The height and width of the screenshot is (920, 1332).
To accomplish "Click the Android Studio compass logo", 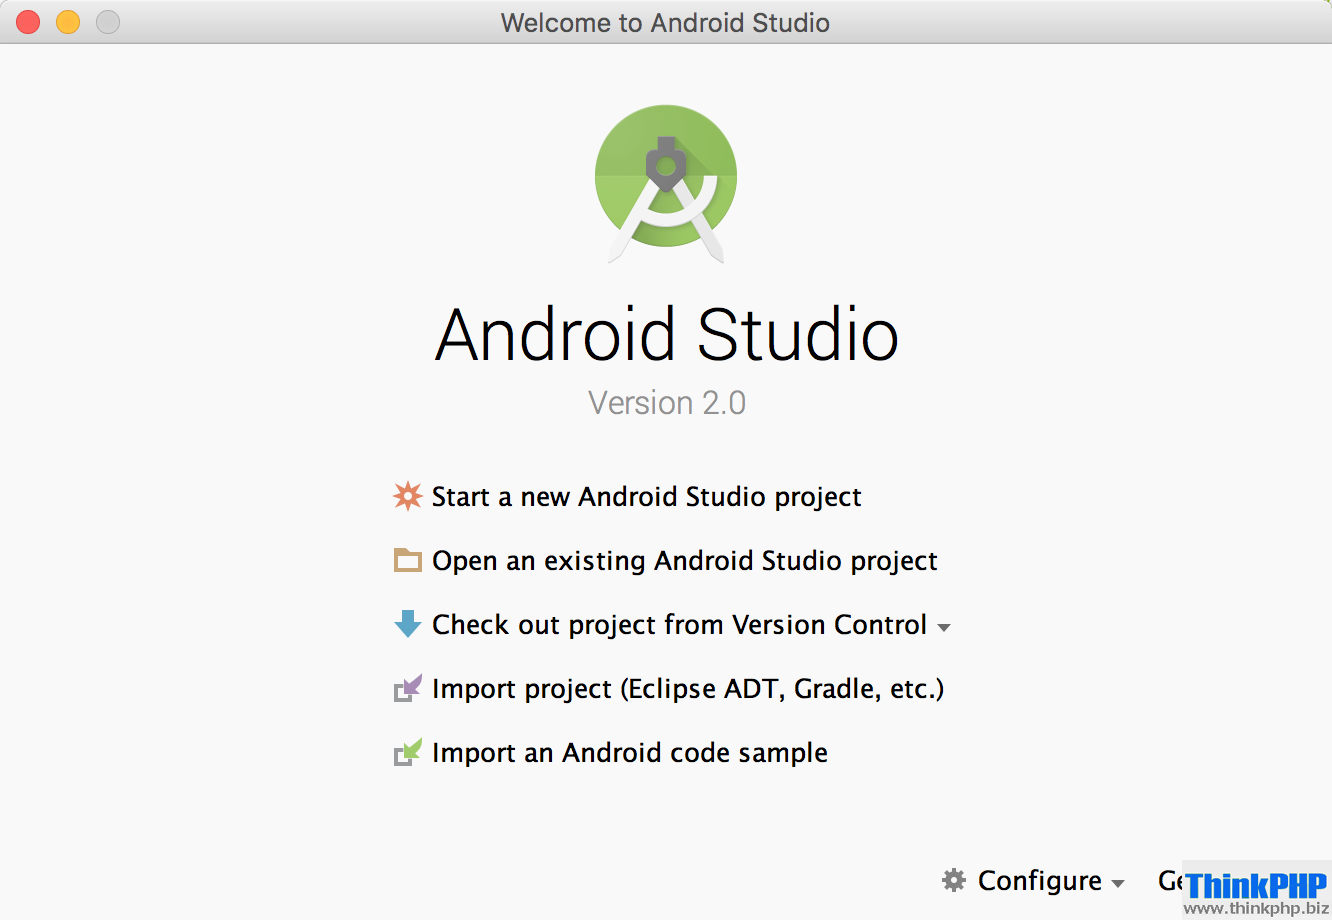I will point(666,184).
